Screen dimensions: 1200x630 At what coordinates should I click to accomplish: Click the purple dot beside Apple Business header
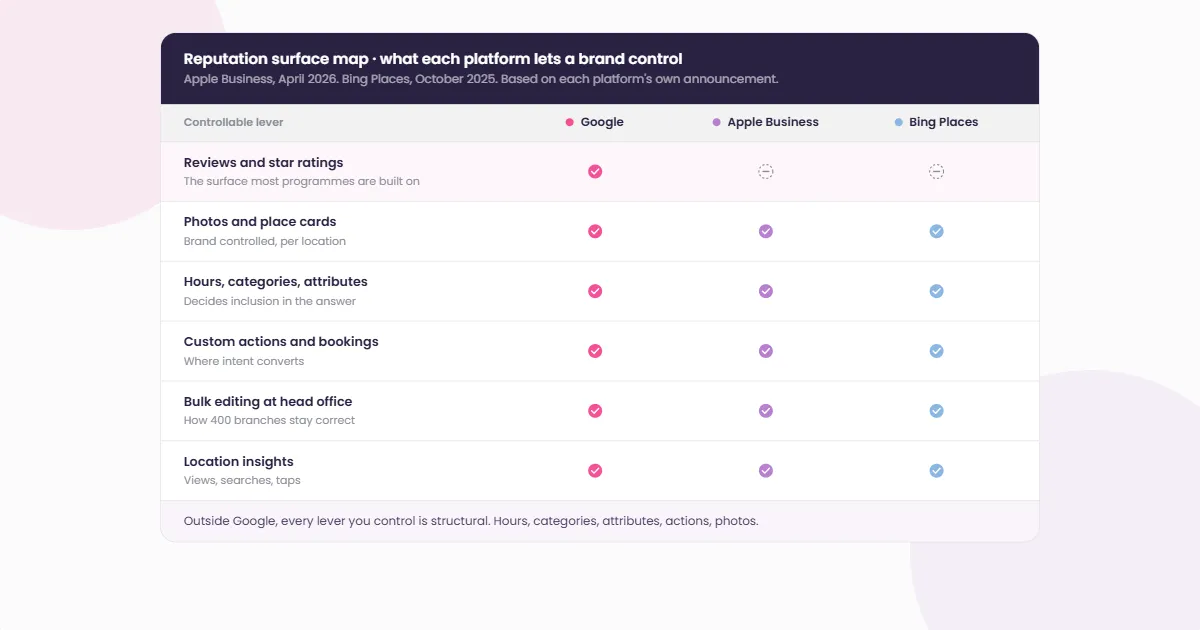pos(717,122)
